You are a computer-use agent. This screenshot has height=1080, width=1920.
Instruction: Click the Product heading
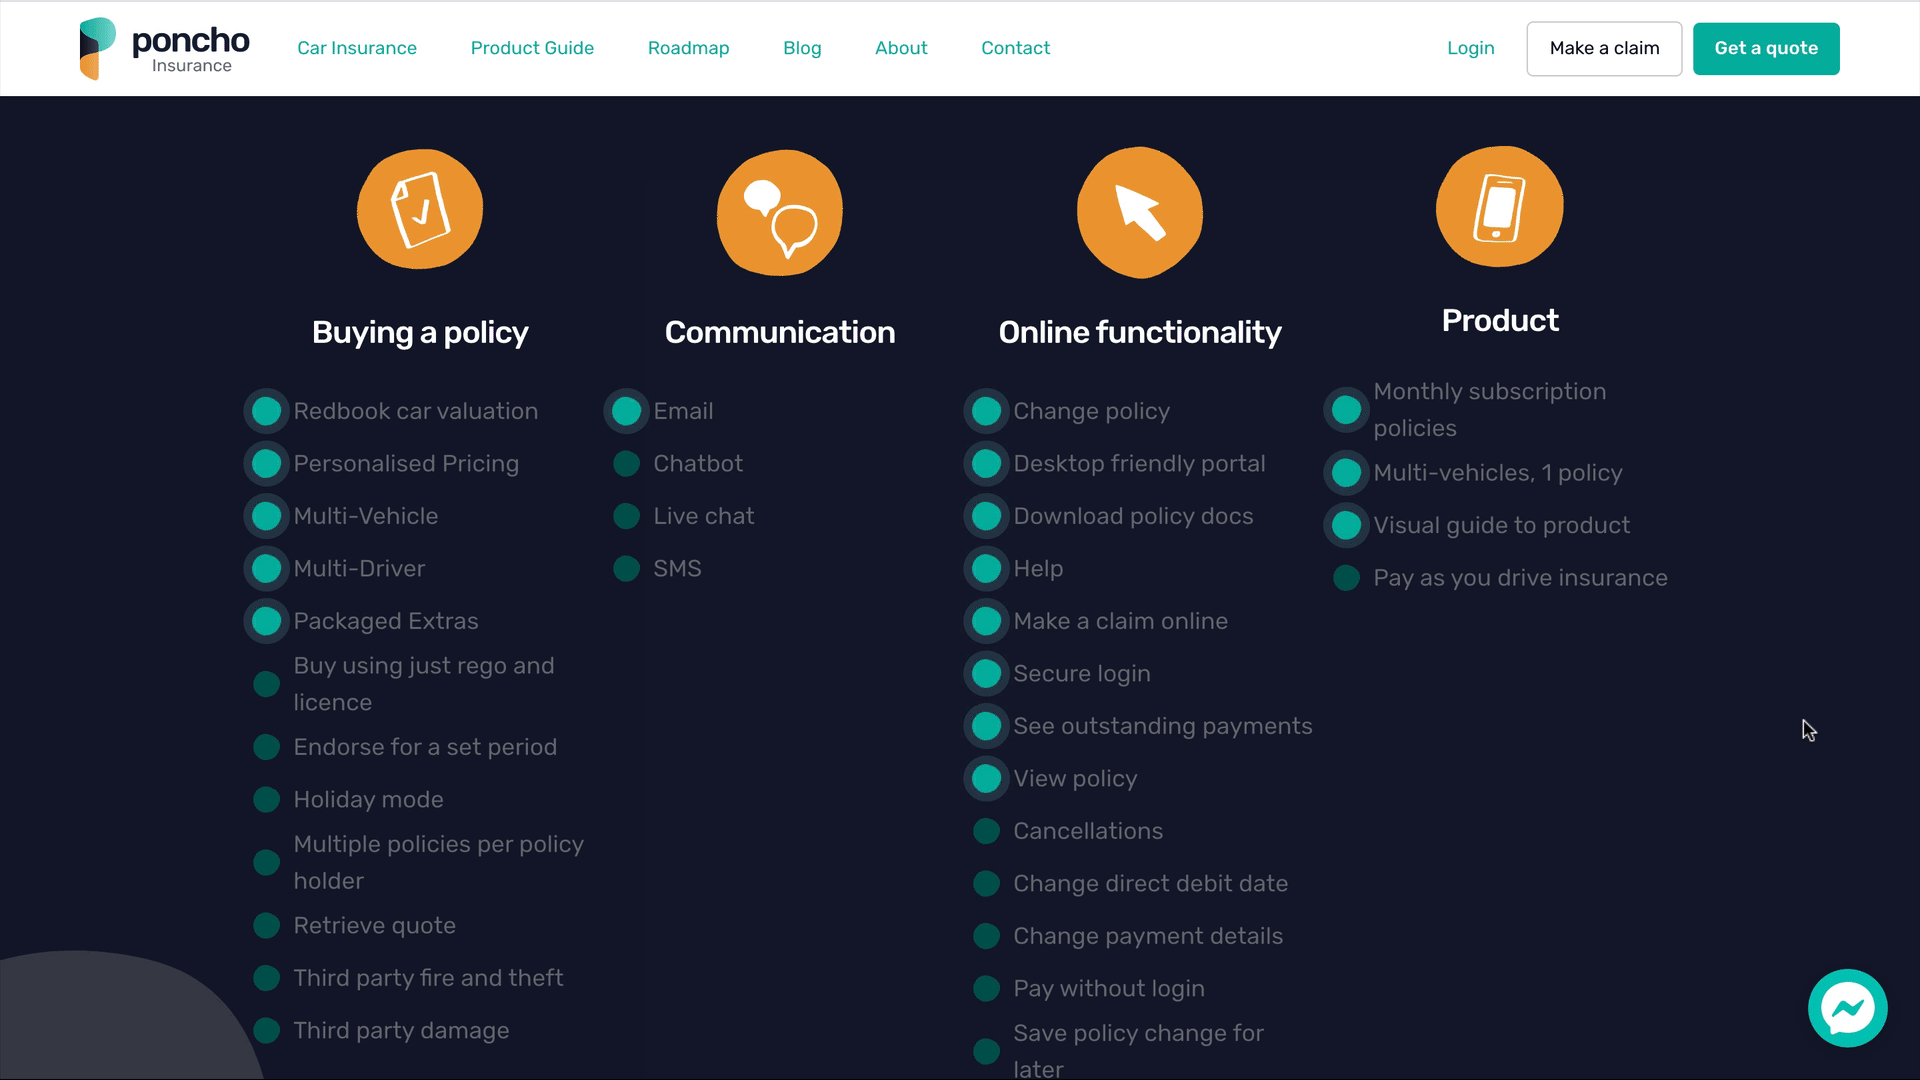1500,320
